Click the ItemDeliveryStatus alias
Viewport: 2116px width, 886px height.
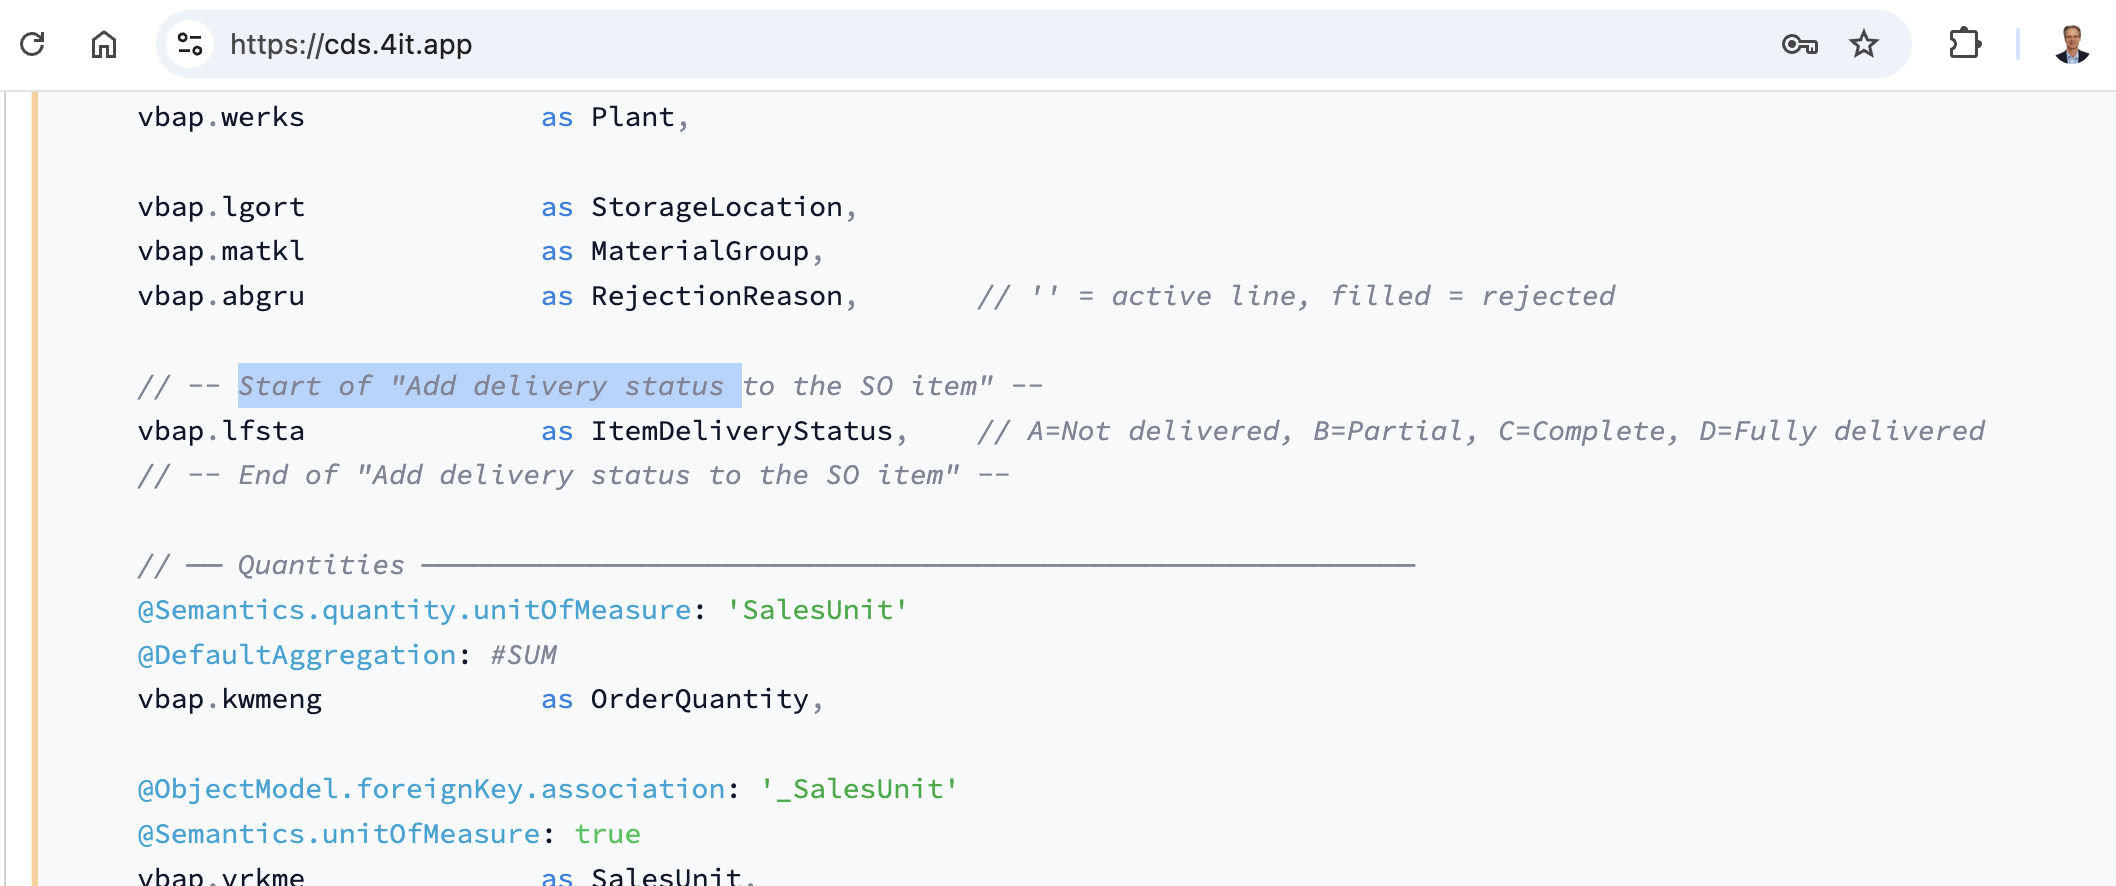pos(741,431)
